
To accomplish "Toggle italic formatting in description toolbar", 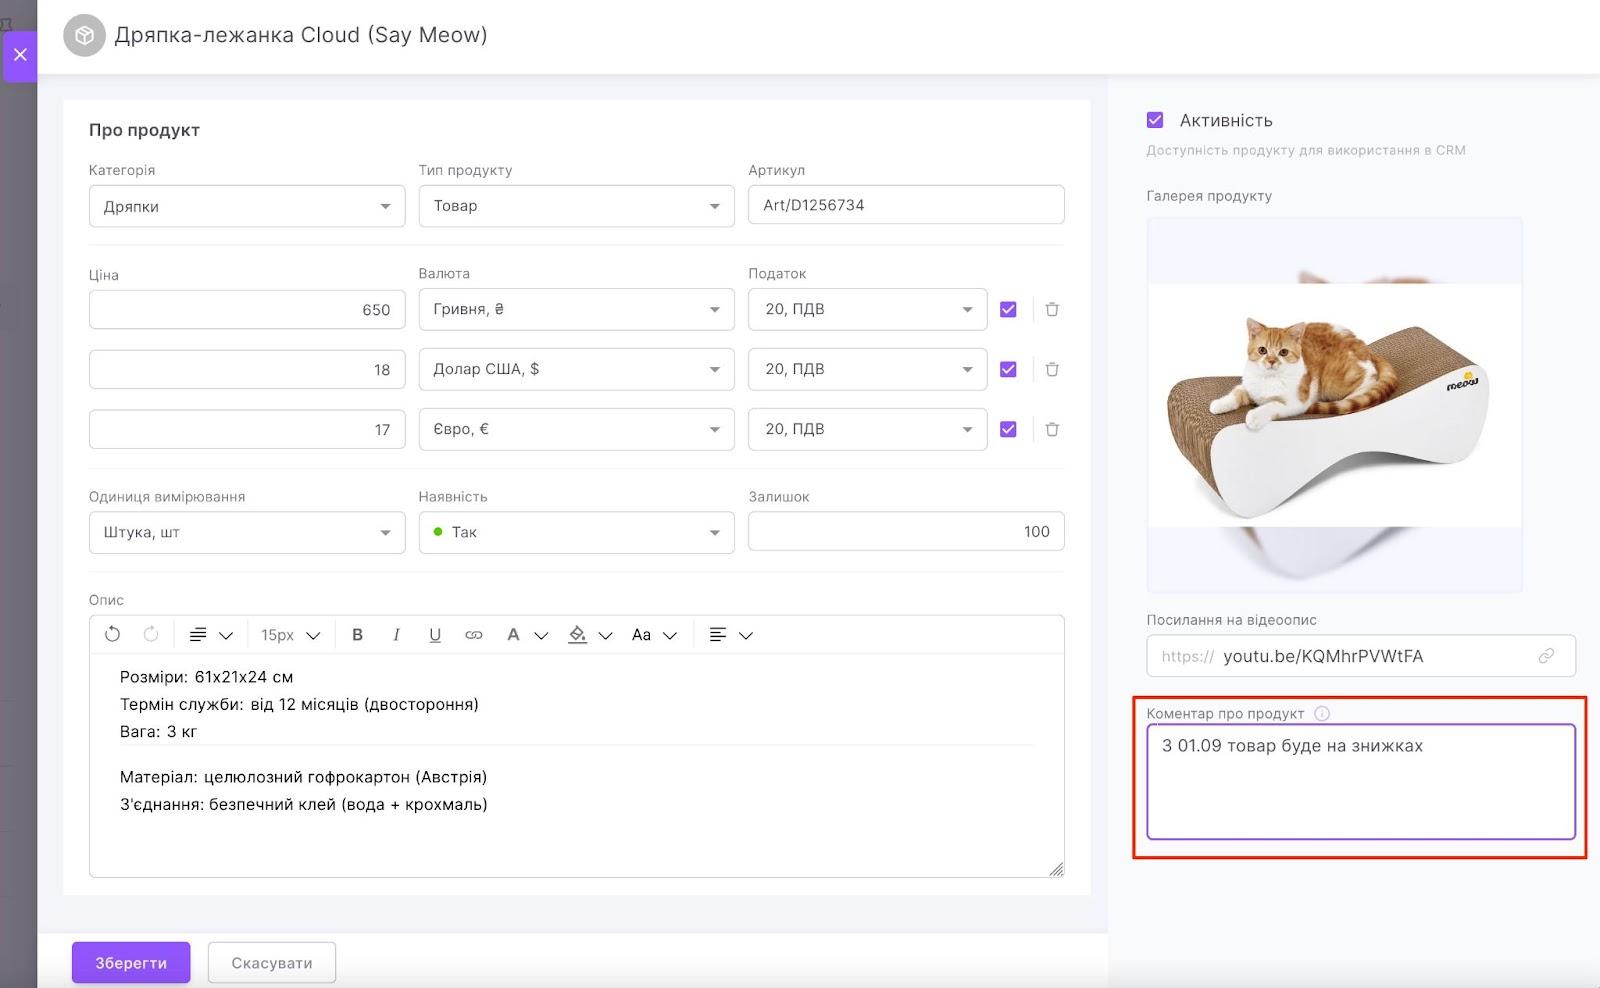I will click(396, 634).
